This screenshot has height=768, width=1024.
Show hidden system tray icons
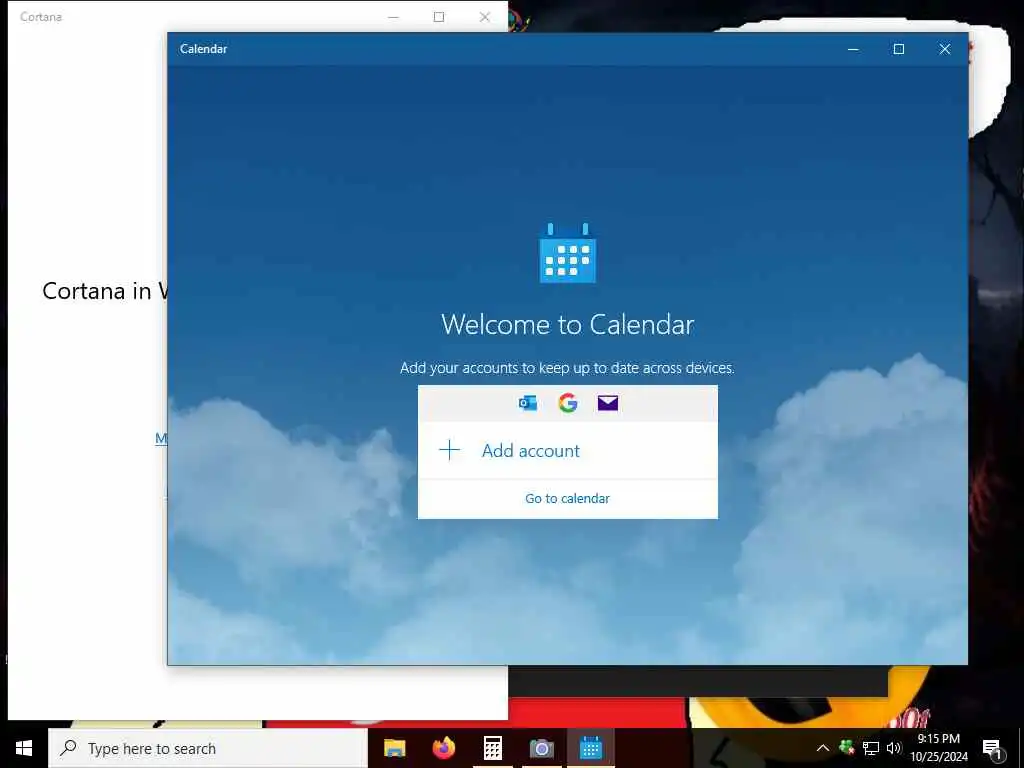823,748
